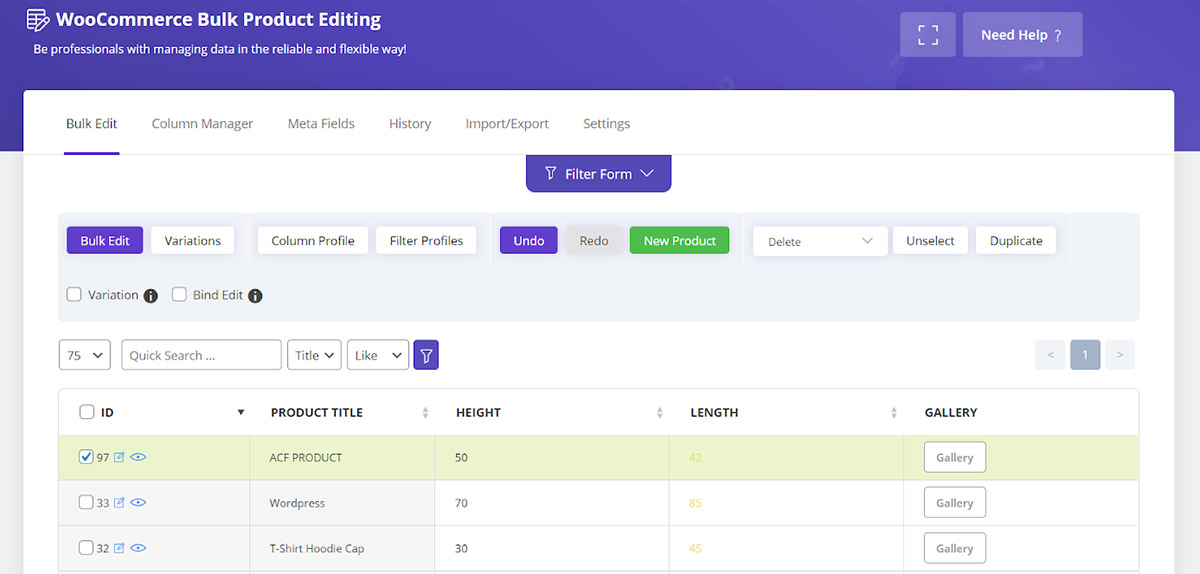
Task: Switch to the Column Manager tab
Action: pos(203,124)
